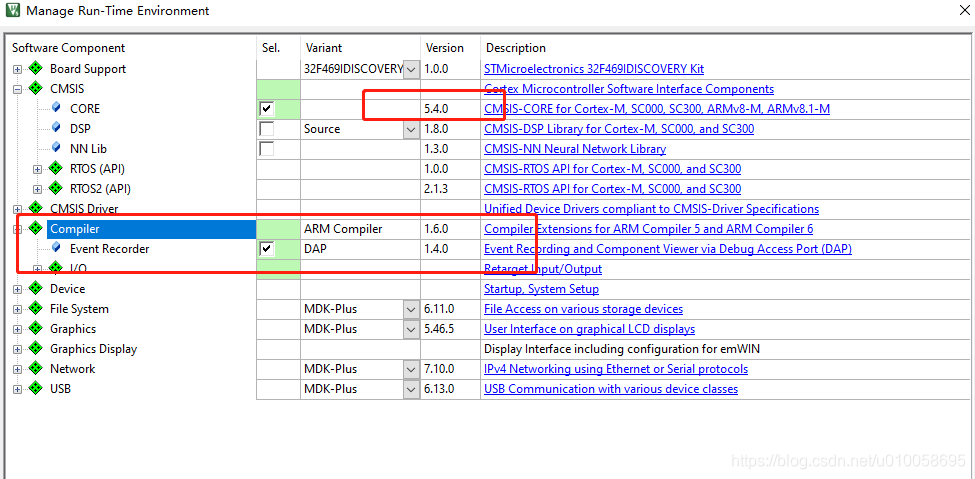Click the Compiler green diamond icon

coord(35,228)
